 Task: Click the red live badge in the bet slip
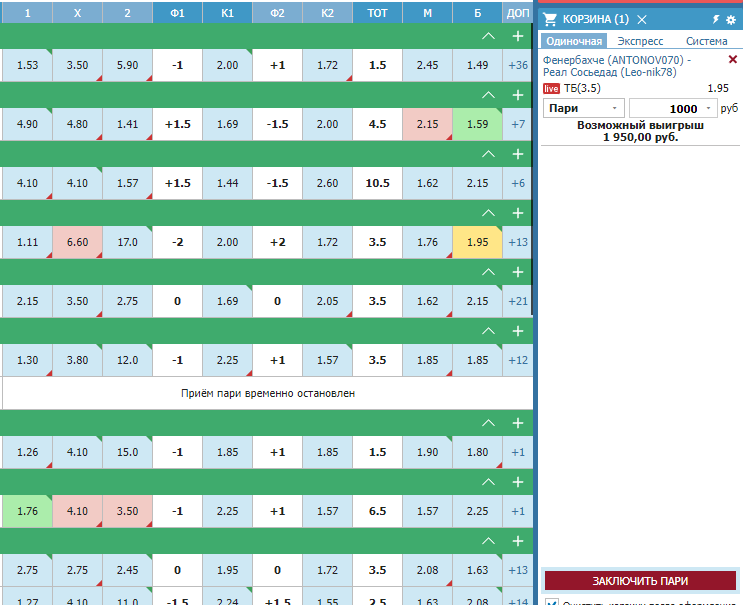[550, 88]
